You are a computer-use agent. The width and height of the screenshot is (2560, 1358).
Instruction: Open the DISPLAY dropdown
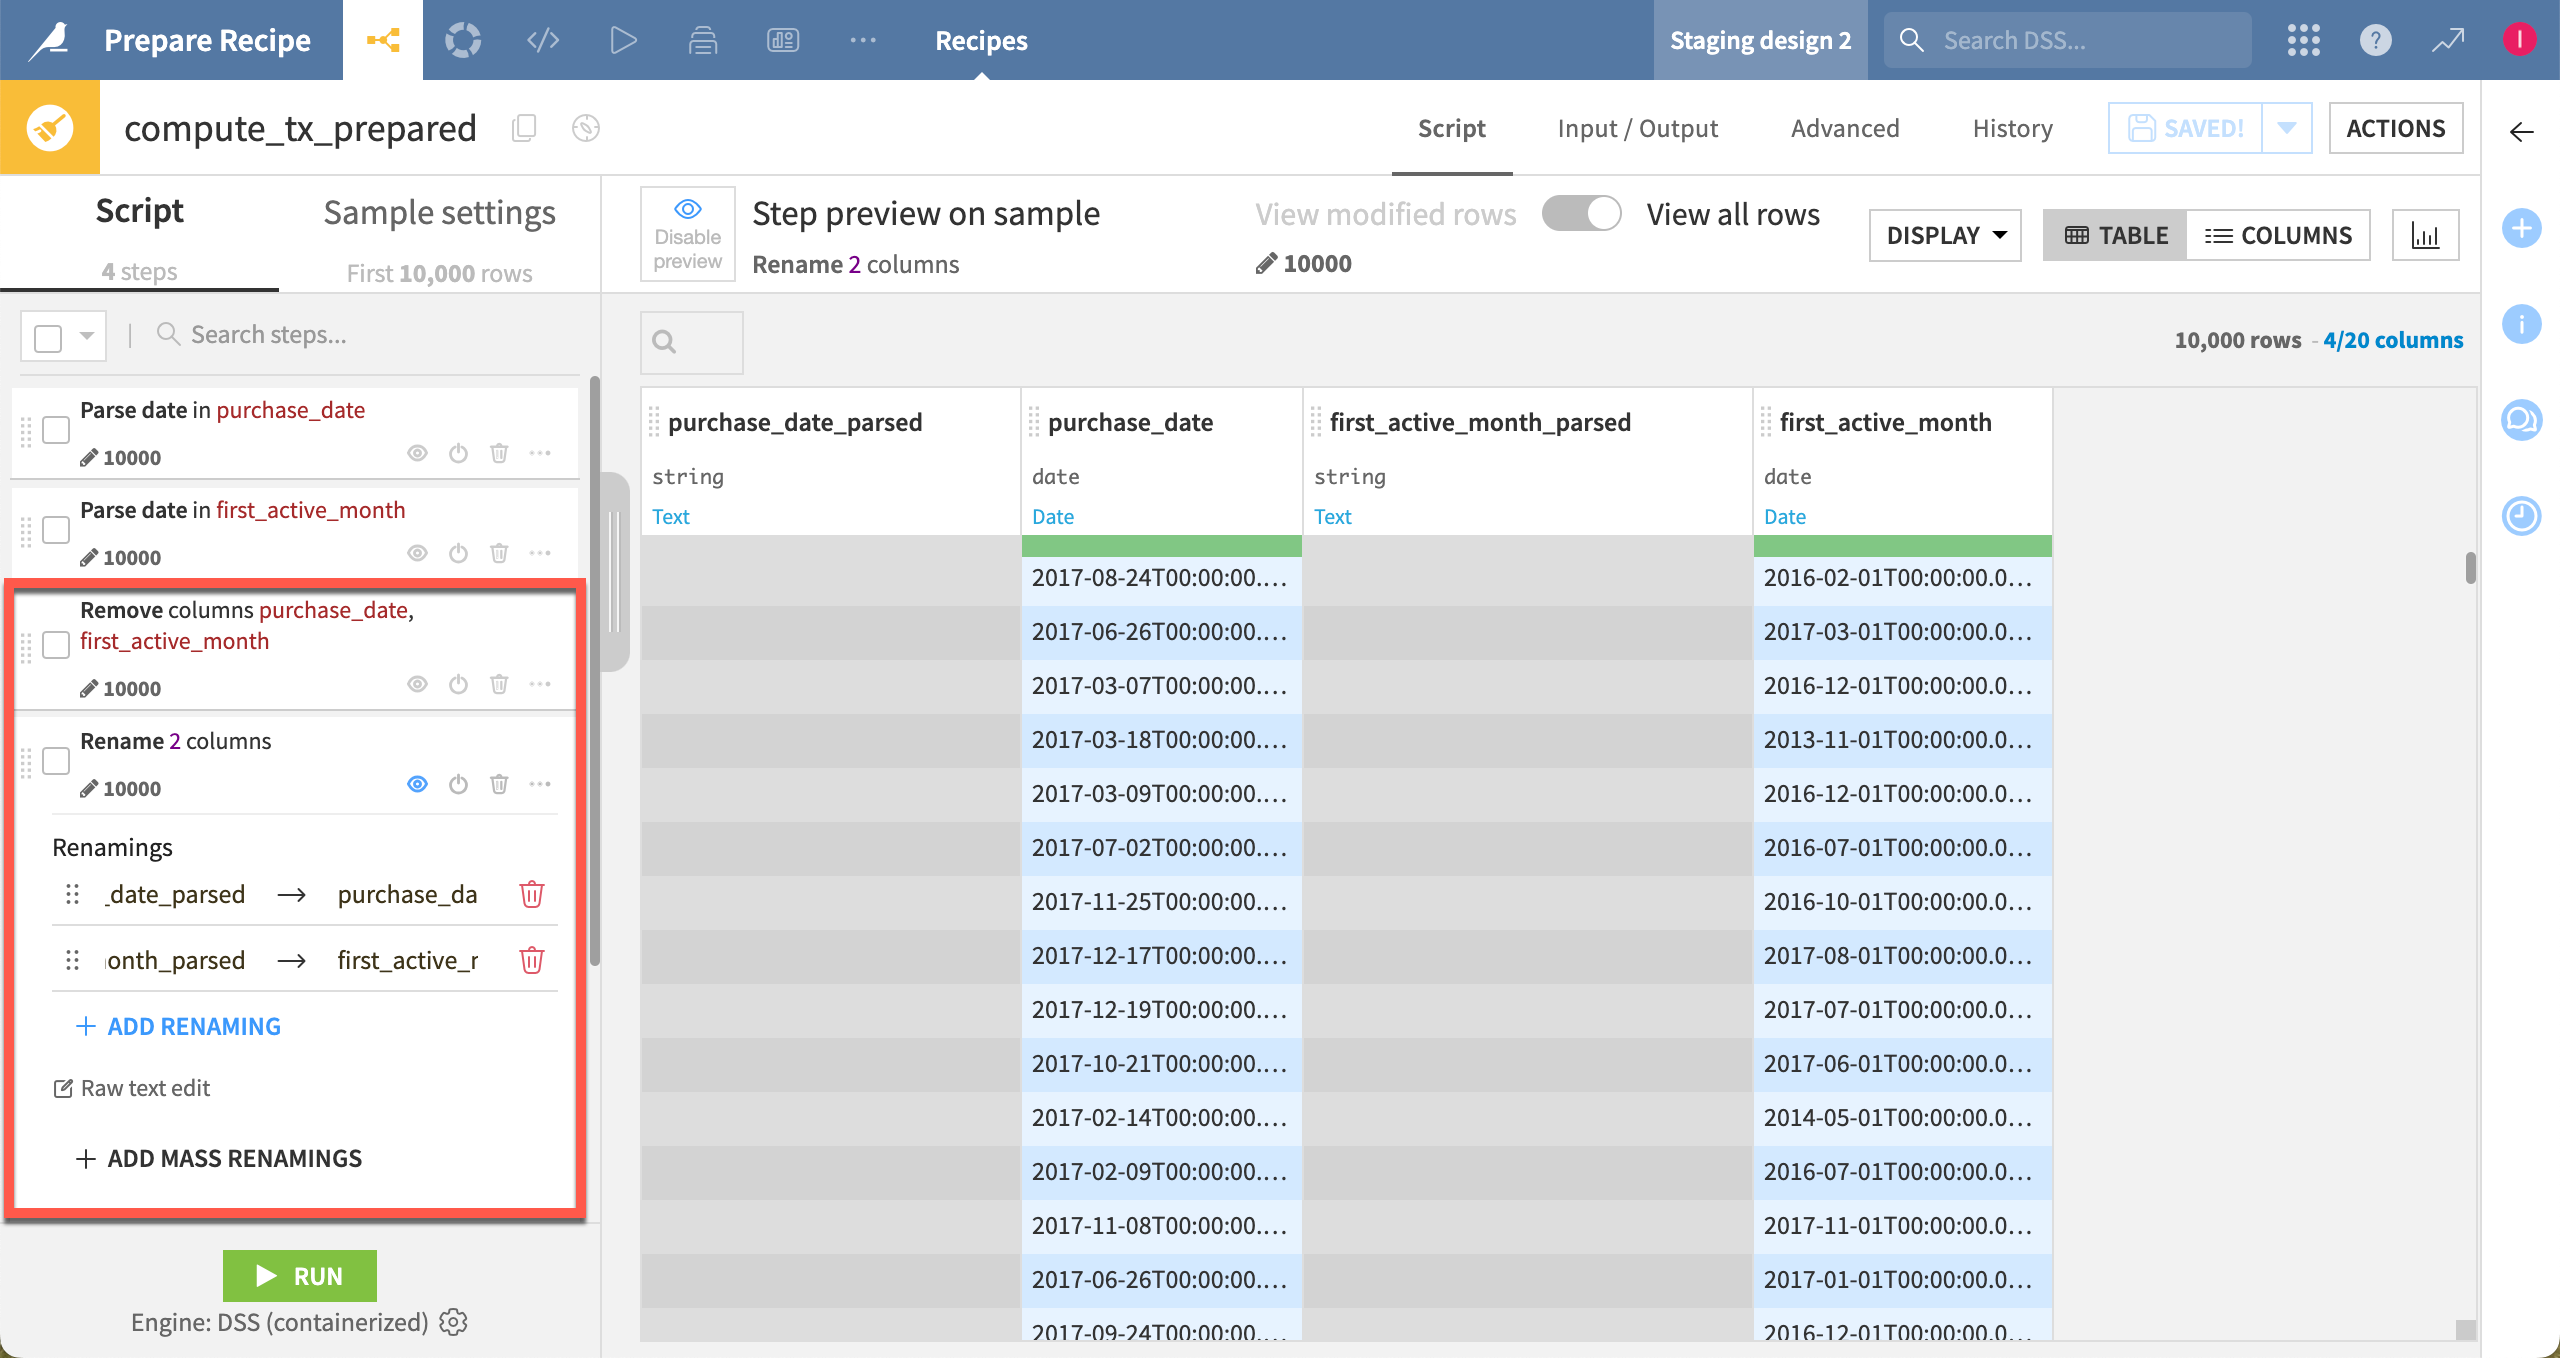[x=1945, y=235]
